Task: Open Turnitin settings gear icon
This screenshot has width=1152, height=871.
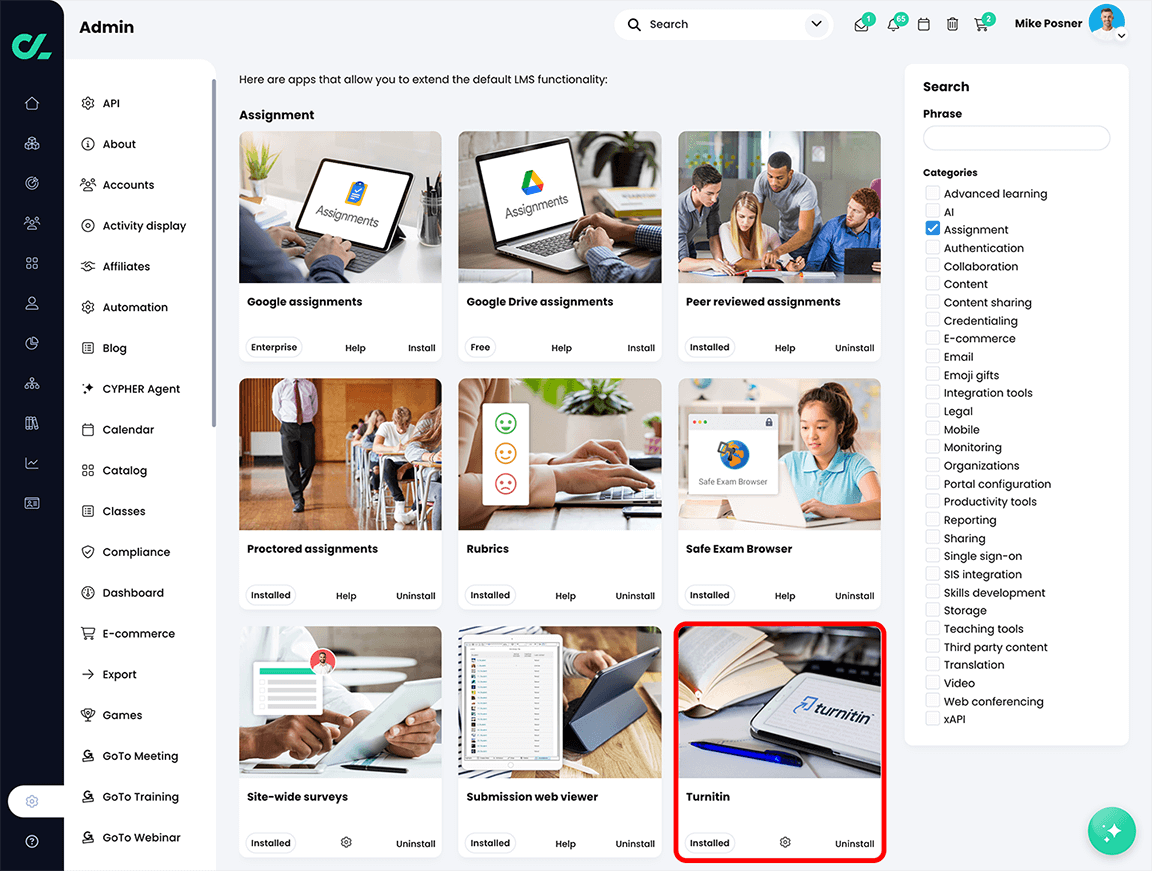Action: point(785,842)
